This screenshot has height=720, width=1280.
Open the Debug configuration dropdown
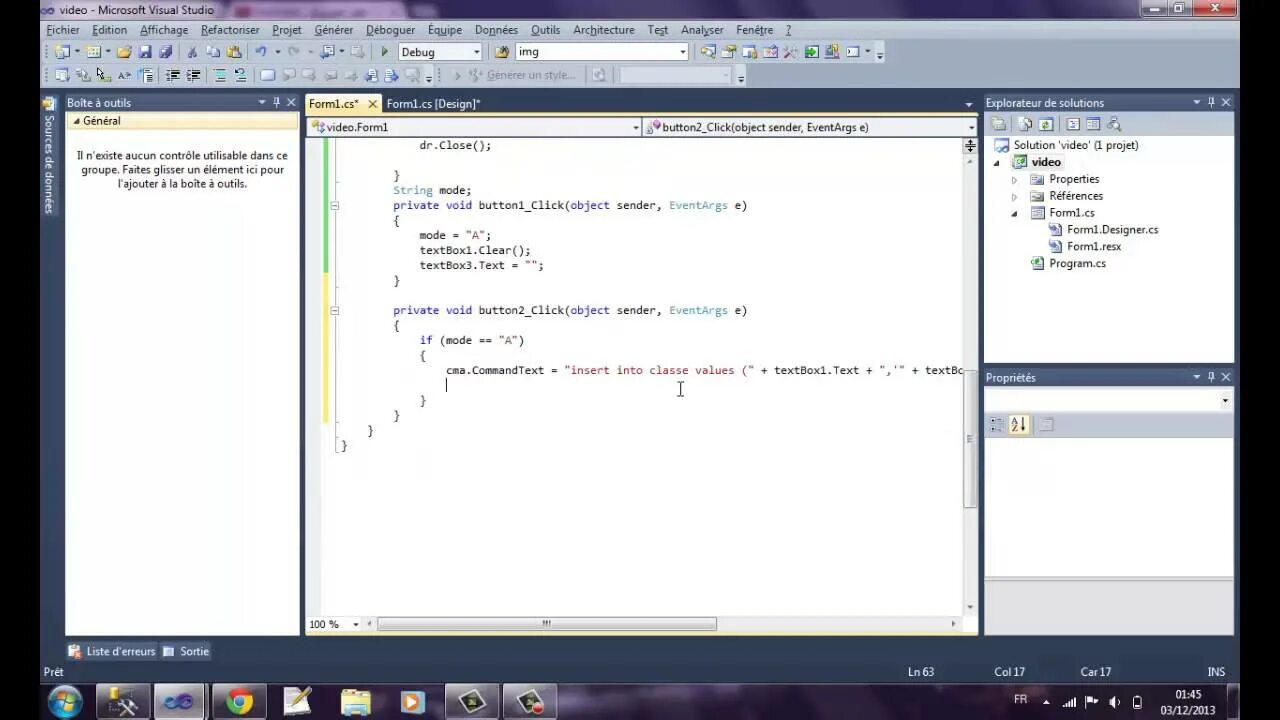[x=476, y=52]
